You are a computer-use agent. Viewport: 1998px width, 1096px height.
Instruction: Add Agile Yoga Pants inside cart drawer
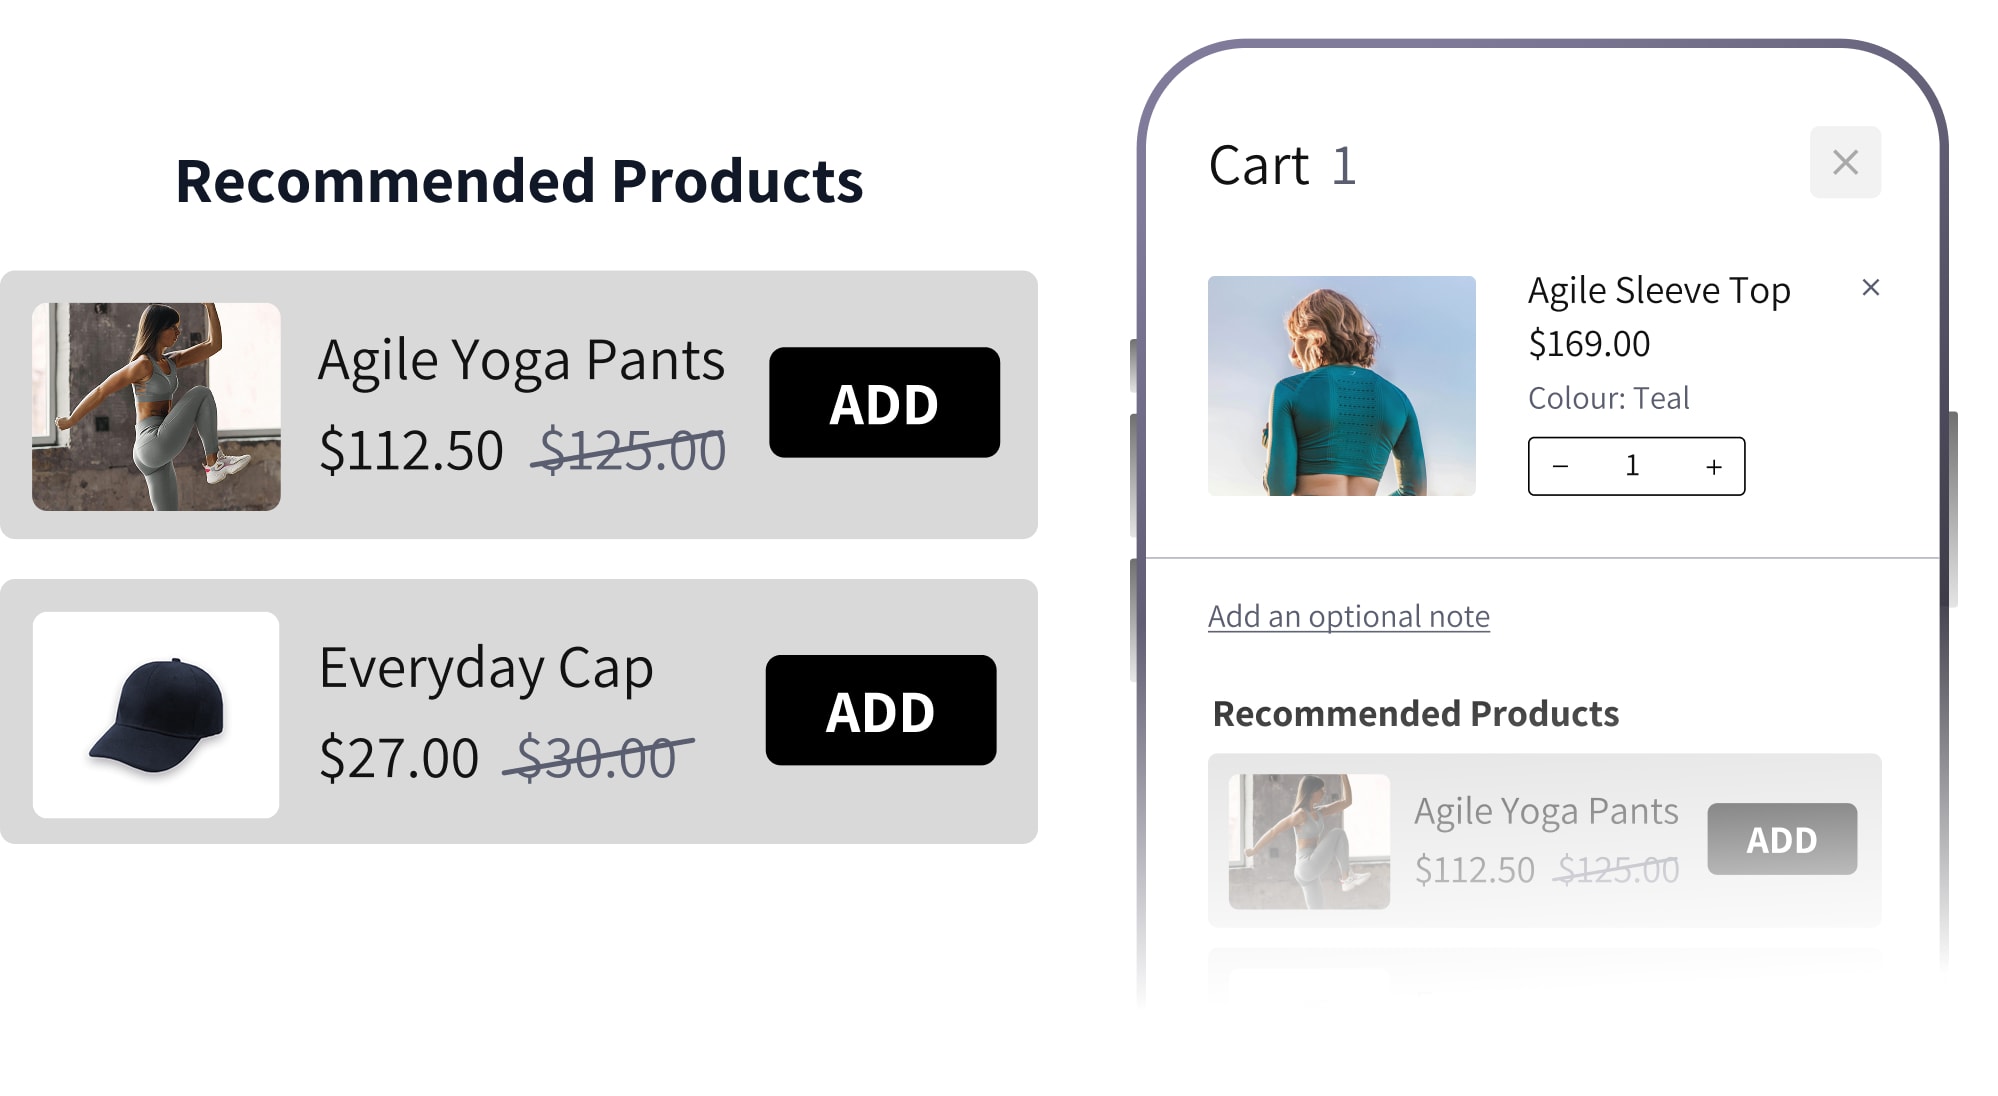(1781, 839)
